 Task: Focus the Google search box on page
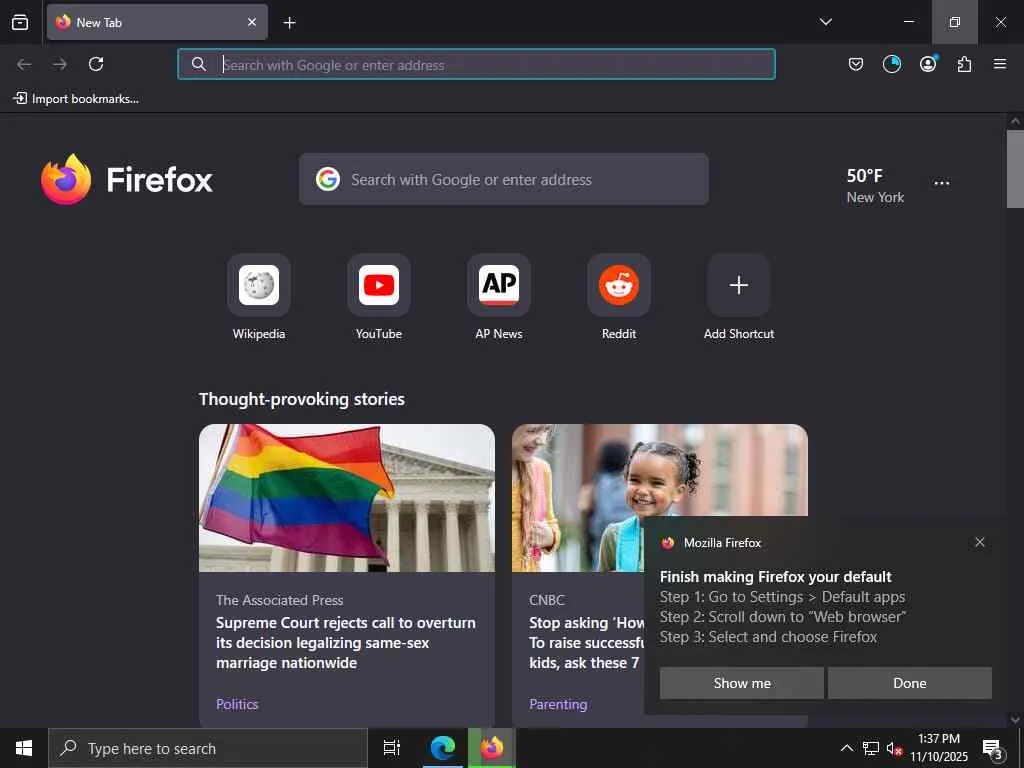click(x=504, y=180)
